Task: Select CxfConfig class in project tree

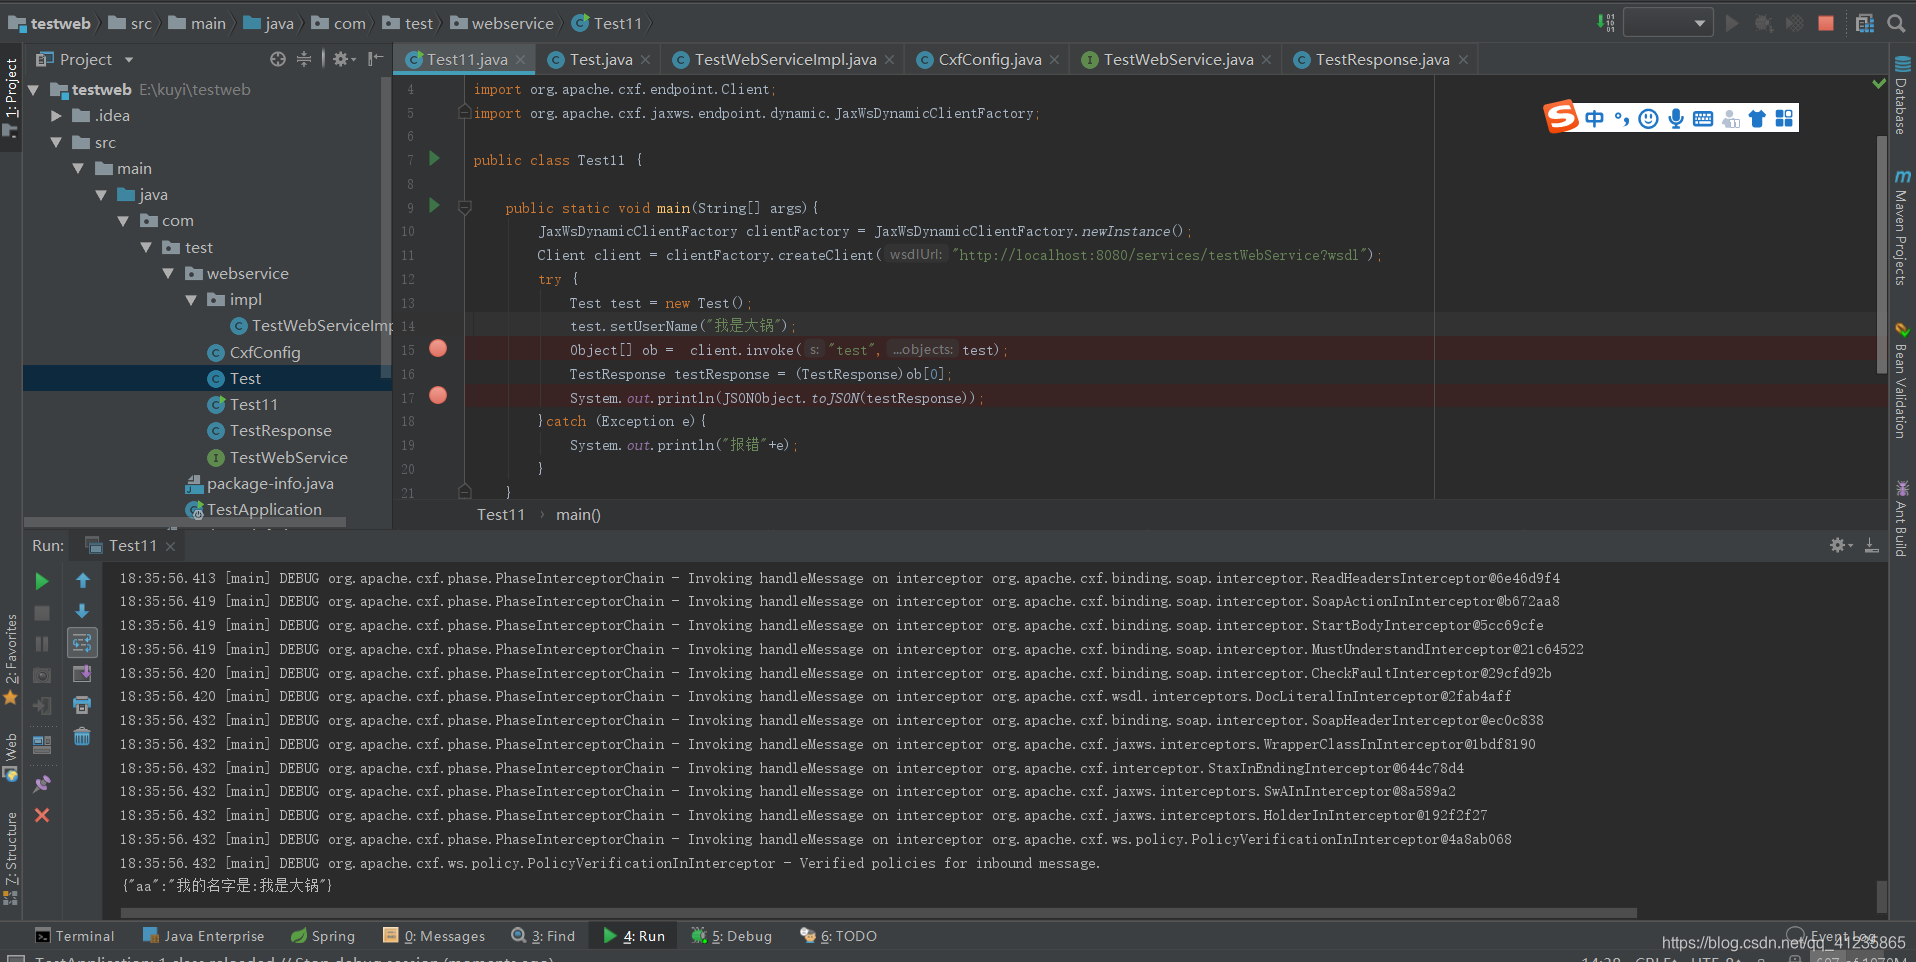Action: [x=265, y=353]
